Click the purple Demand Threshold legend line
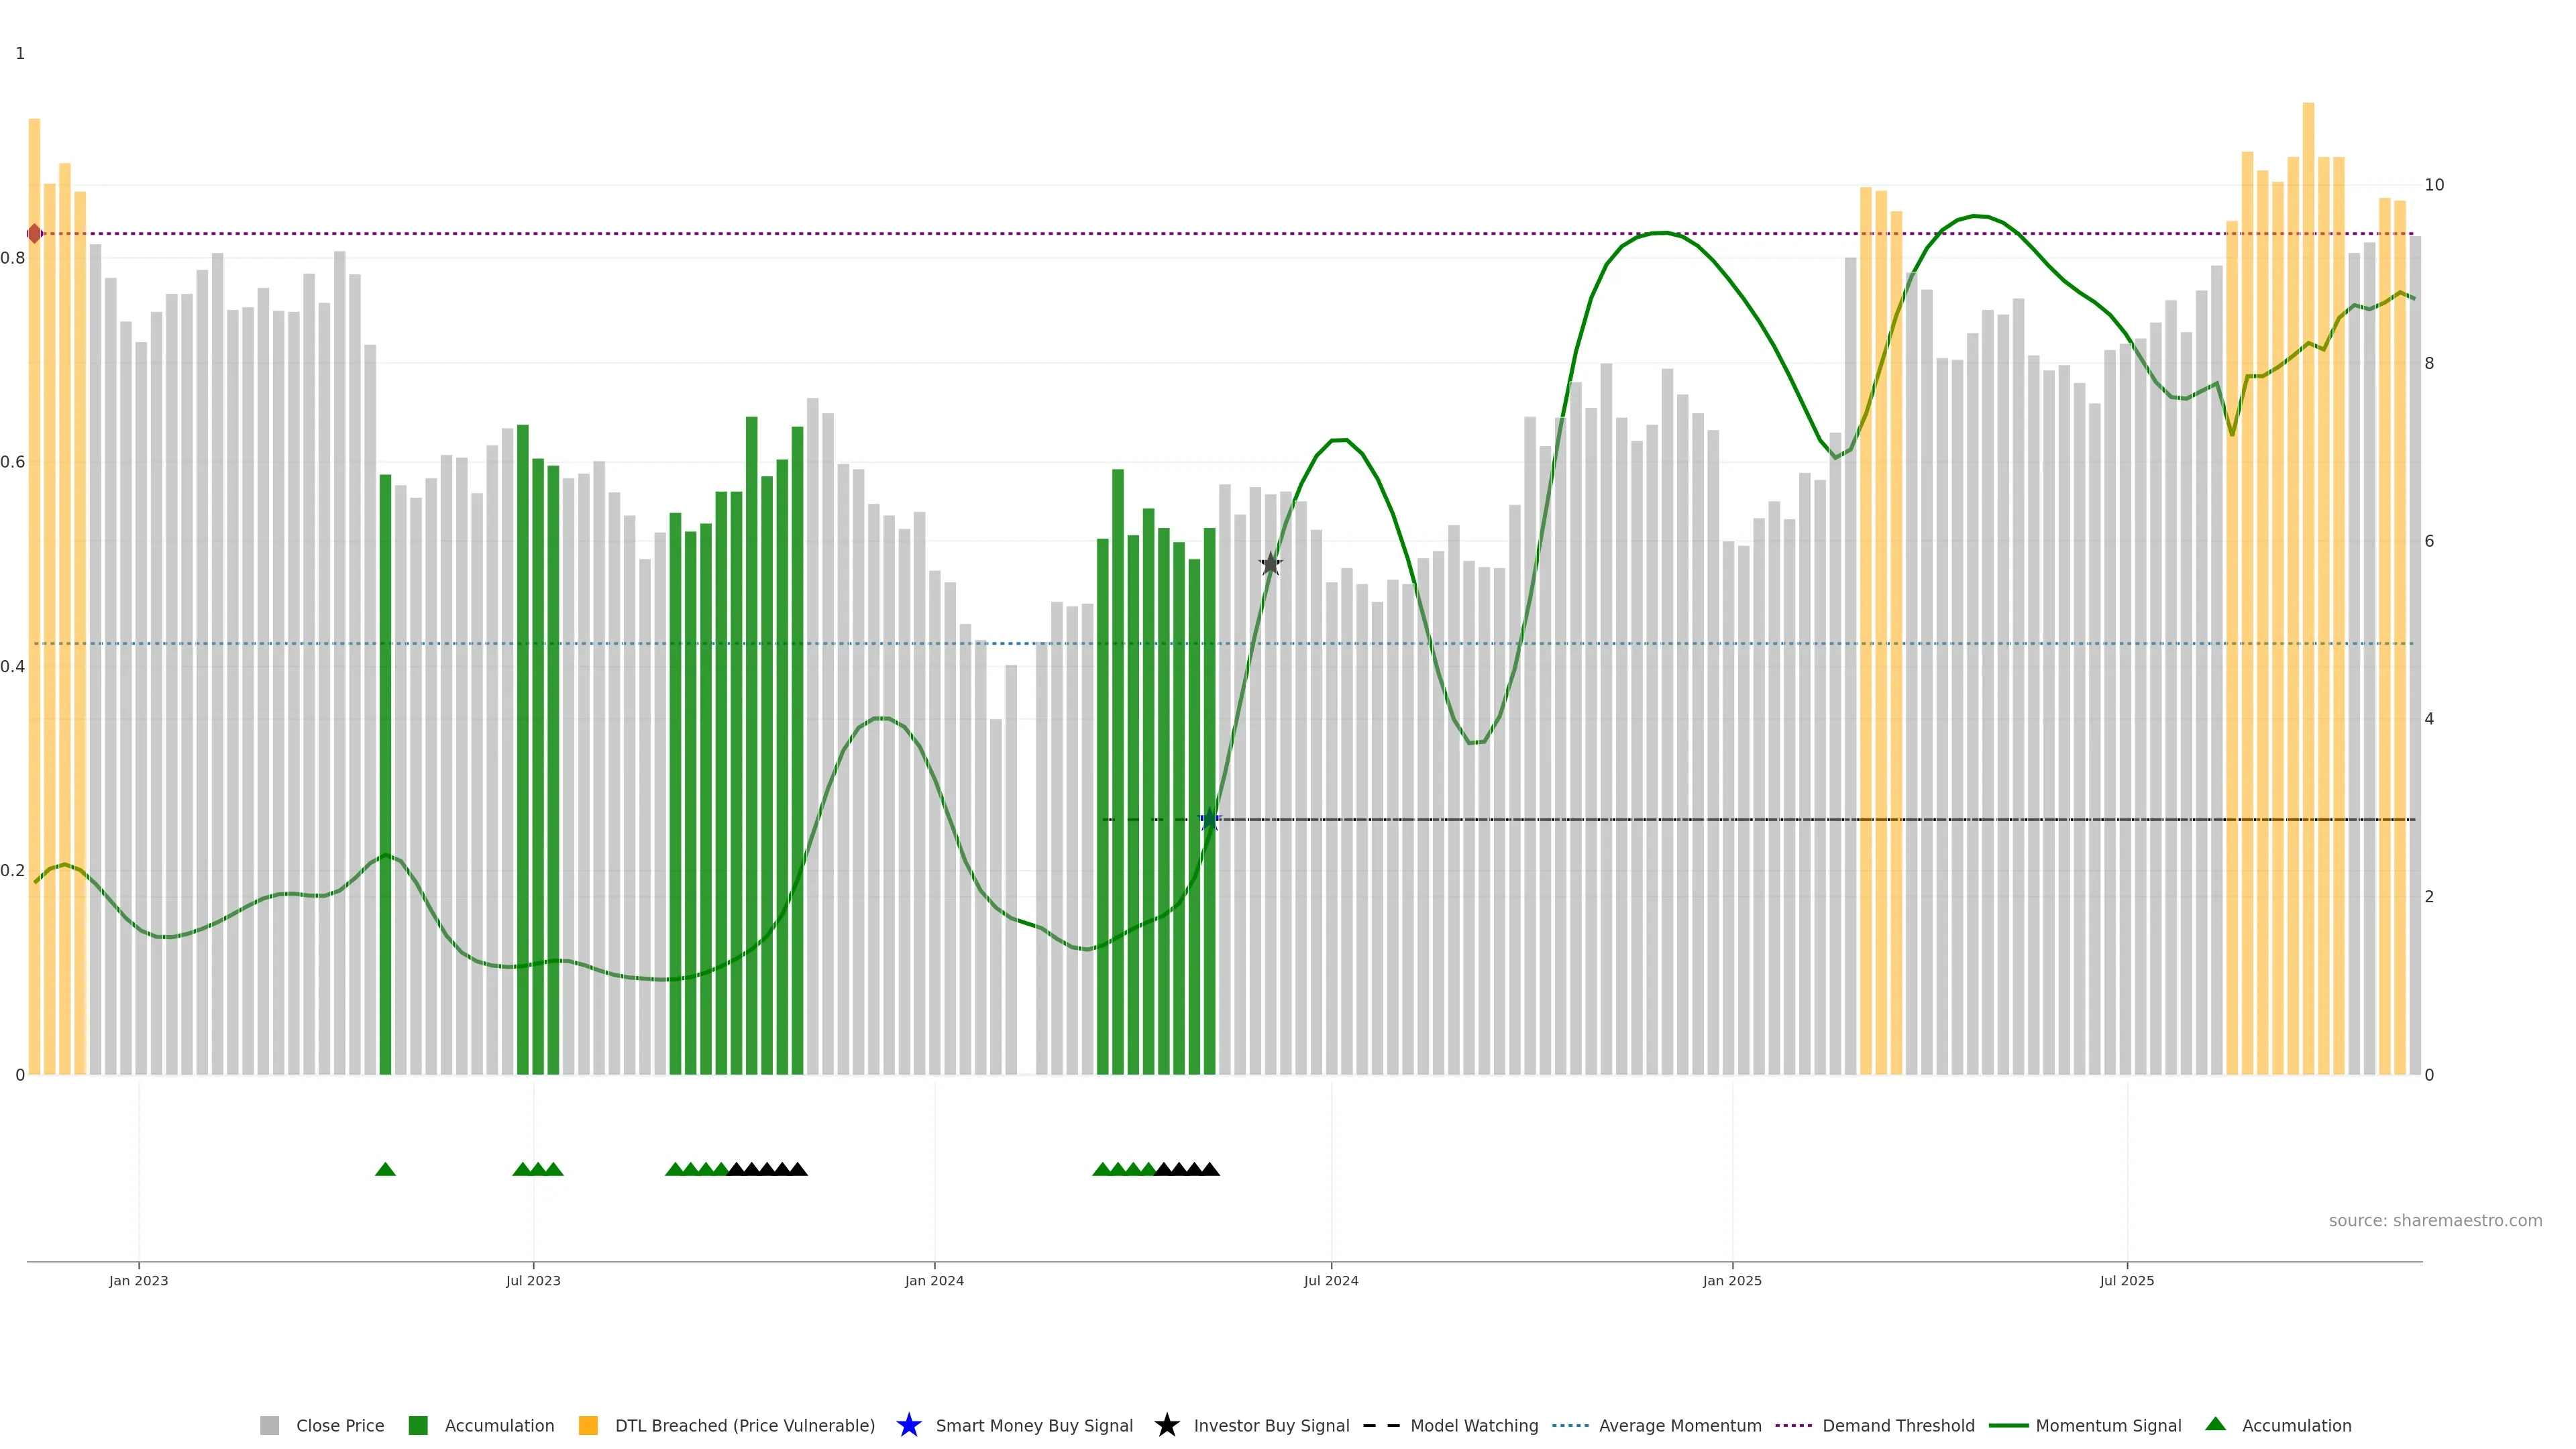The image size is (2576, 1449). [x=1793, y=1425]
